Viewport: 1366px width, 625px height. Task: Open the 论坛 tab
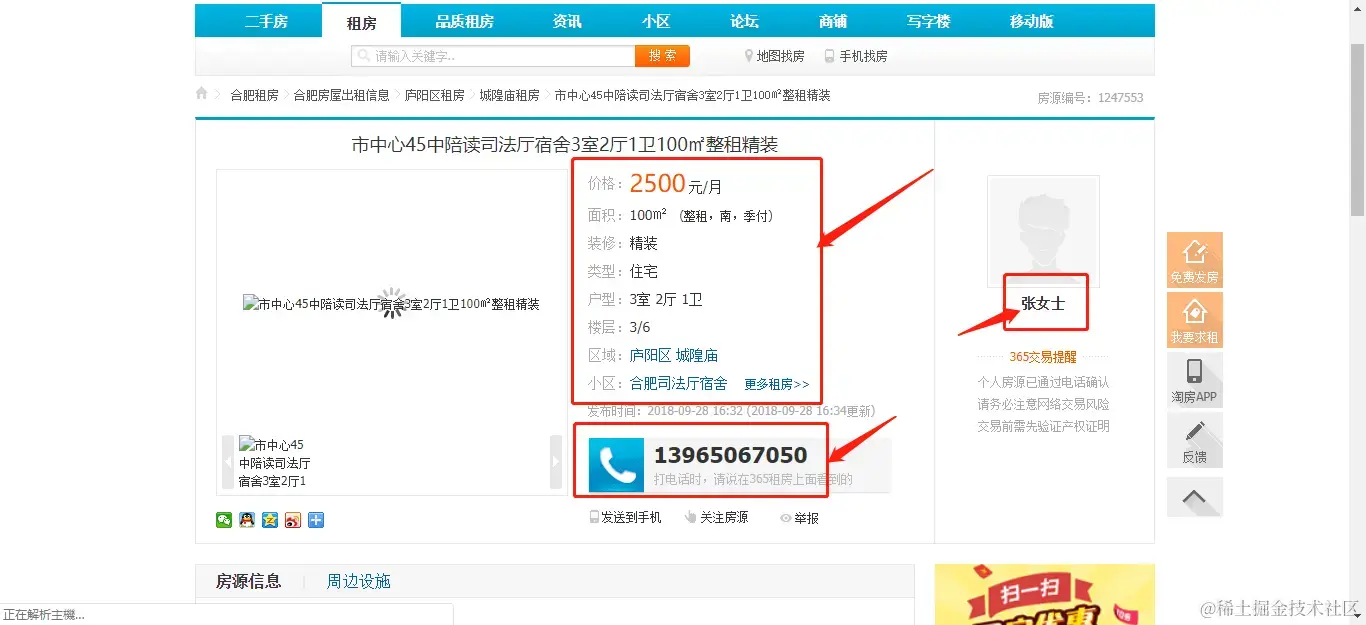(x=744, y=21)
